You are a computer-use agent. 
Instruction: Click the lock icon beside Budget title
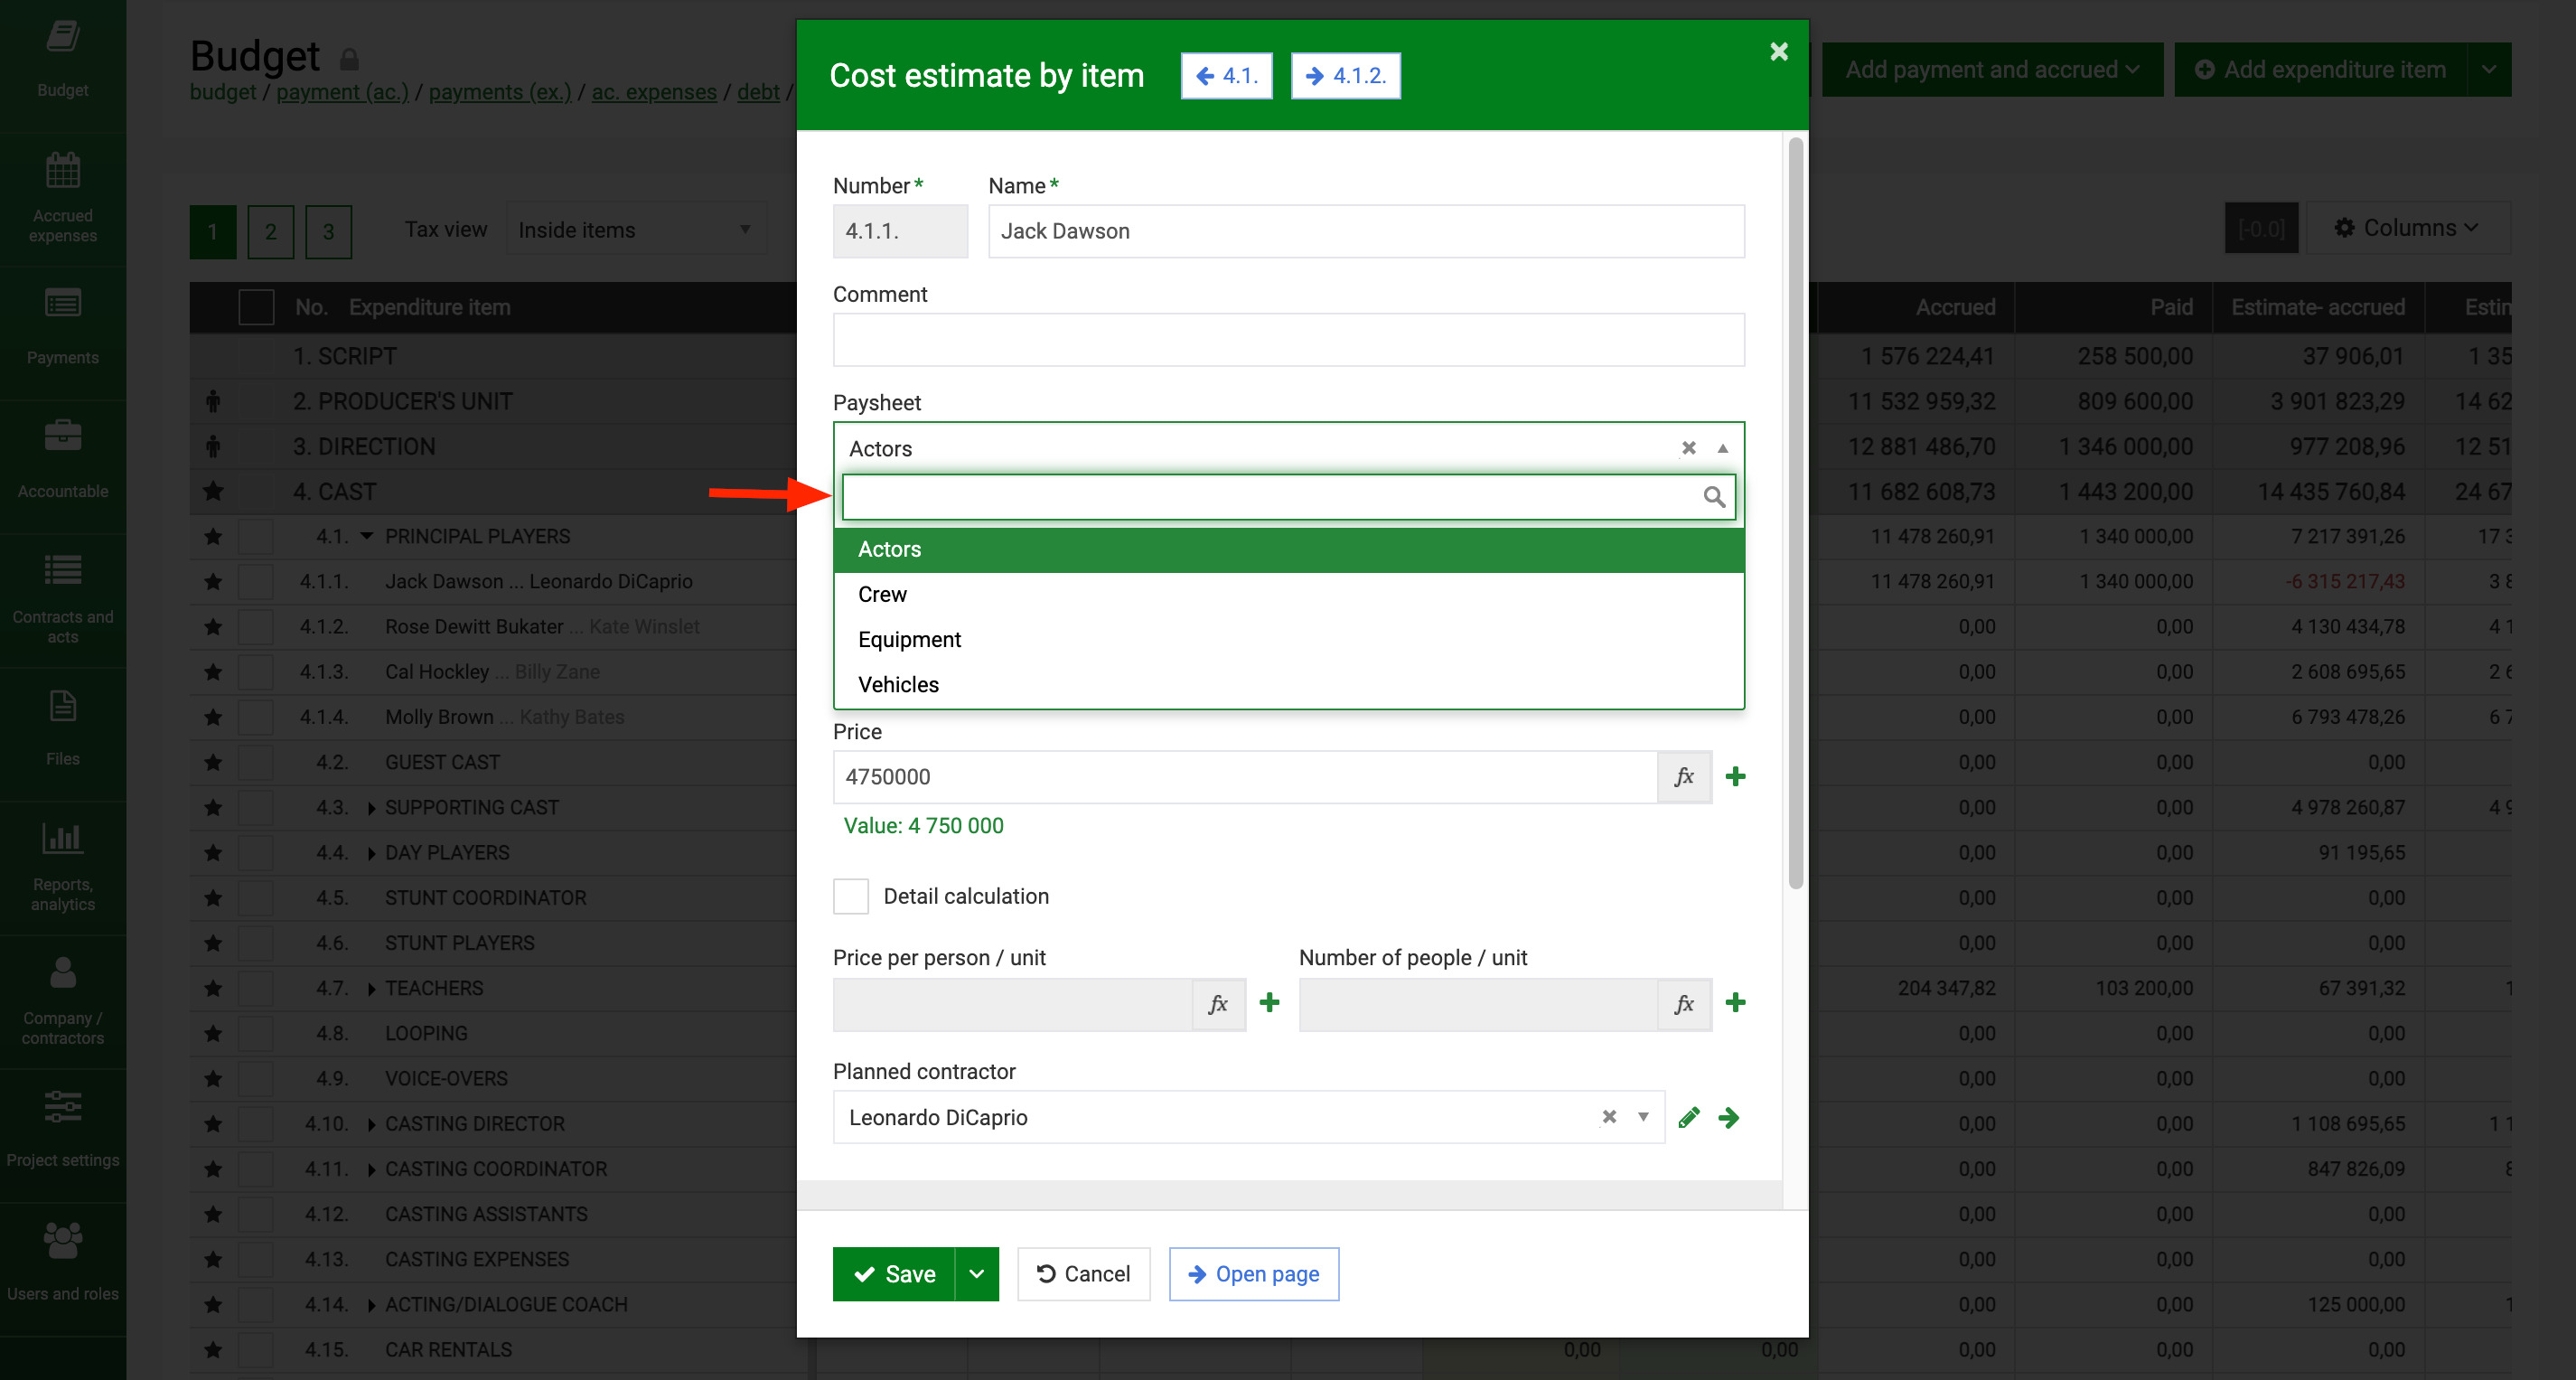[349, 59]
